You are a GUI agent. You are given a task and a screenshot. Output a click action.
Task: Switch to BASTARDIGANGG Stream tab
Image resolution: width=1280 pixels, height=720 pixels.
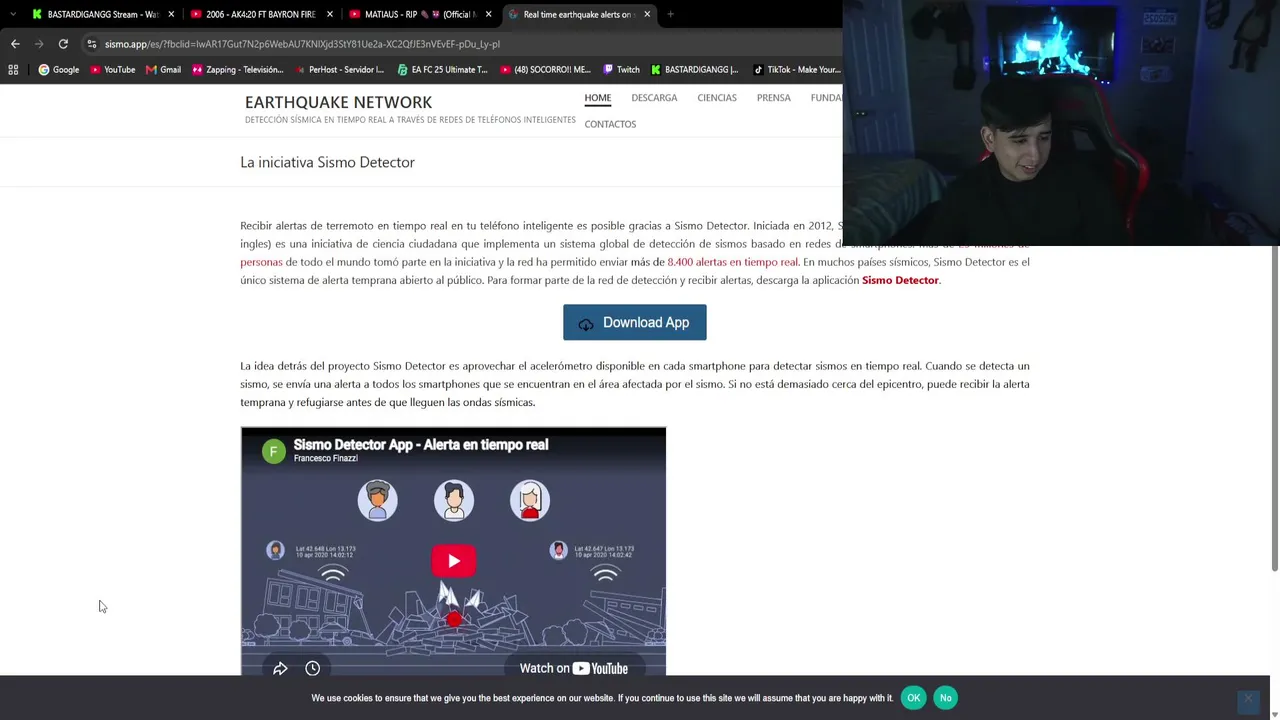coord(103,14)
